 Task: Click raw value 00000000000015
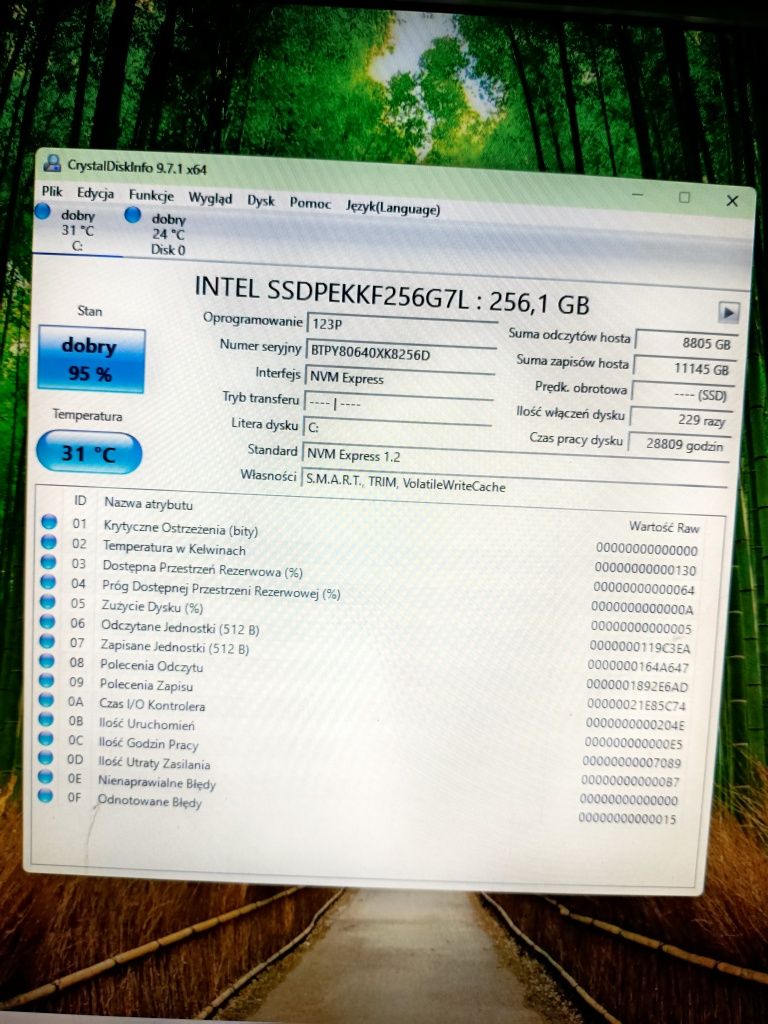coord(628,818)
